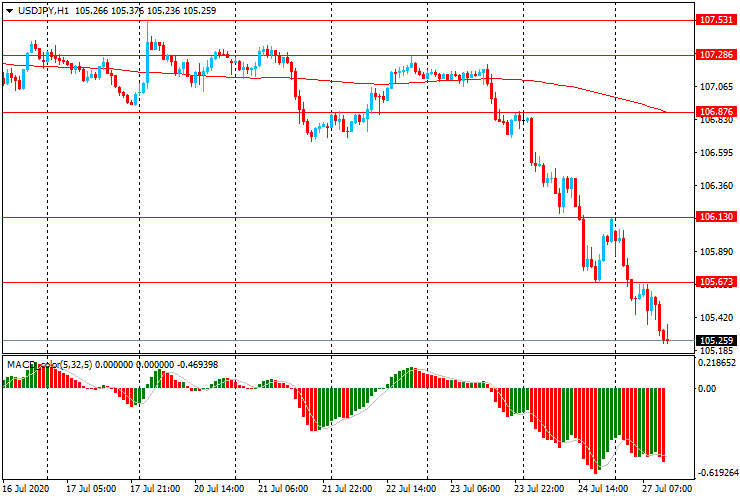
Task: Click the 105.185 price scale value
Action: point(716,350)
